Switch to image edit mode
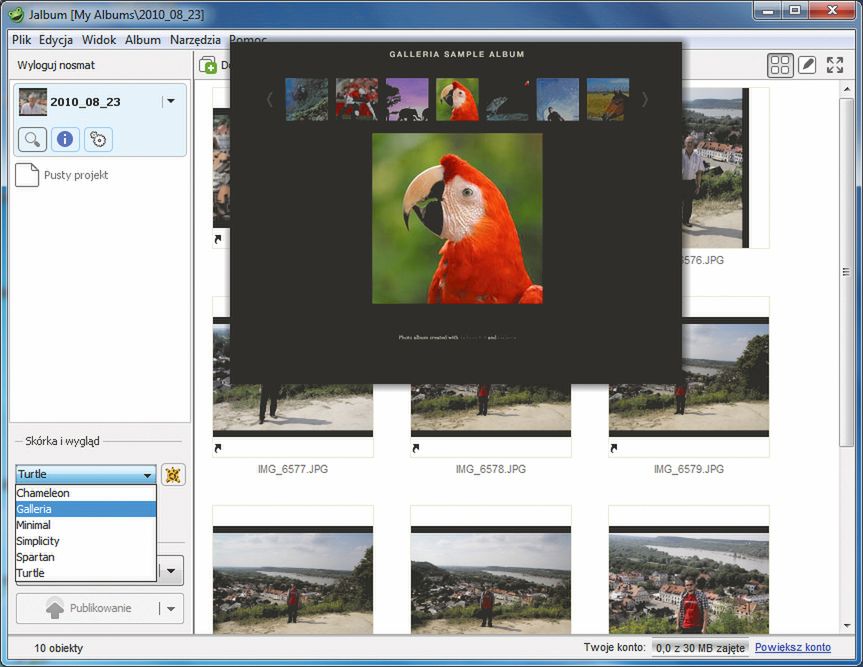 tap(807, 65)
